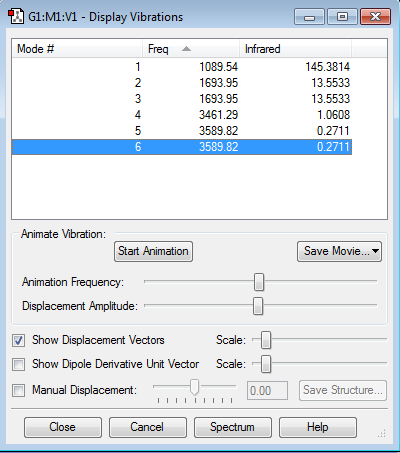Check the Manual Displacement option

click(x=18, y=390)
